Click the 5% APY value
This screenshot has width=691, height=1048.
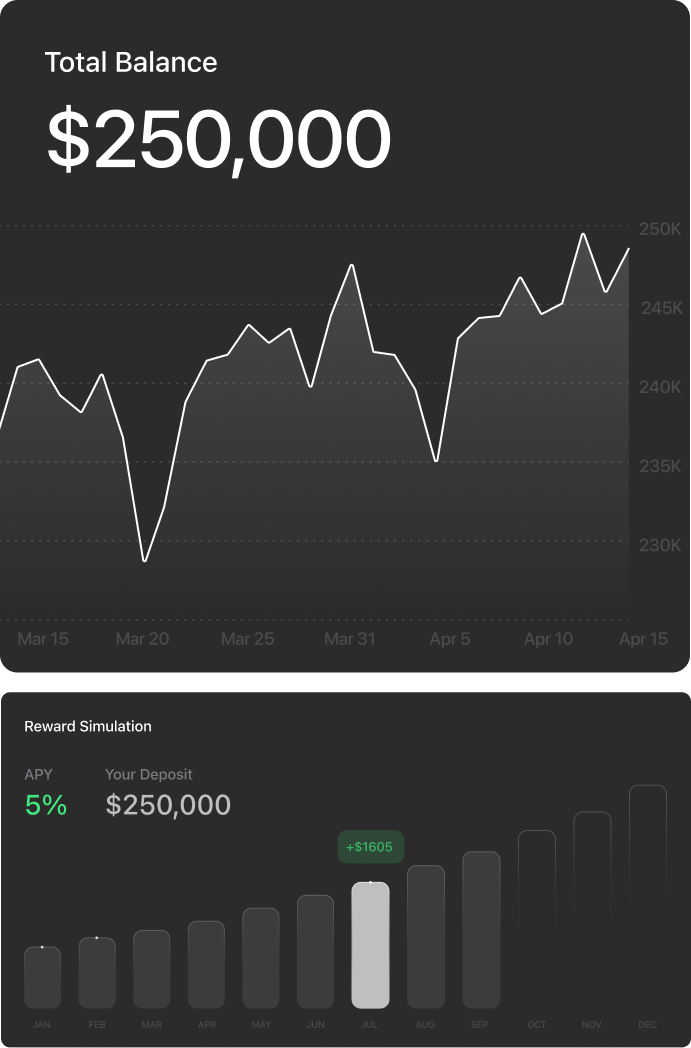(46, 805)
